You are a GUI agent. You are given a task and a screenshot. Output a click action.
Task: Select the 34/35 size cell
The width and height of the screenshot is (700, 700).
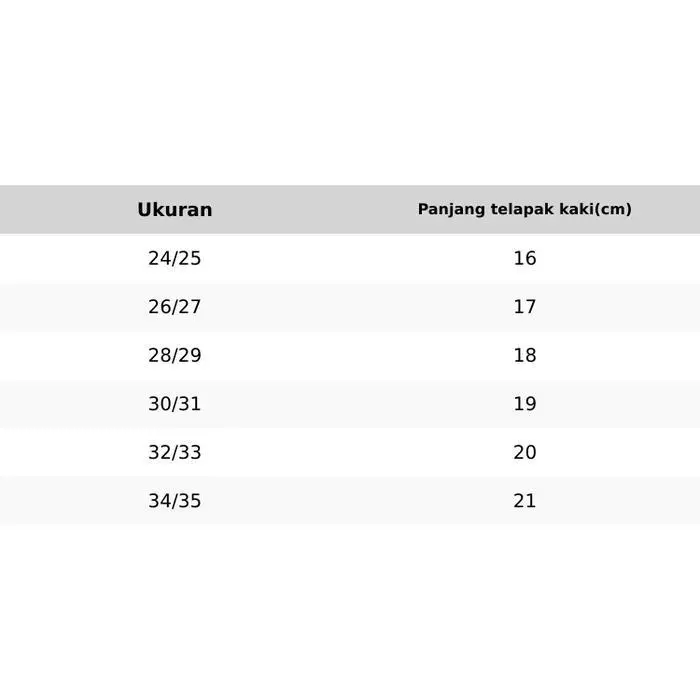click(x=175, y=501)
